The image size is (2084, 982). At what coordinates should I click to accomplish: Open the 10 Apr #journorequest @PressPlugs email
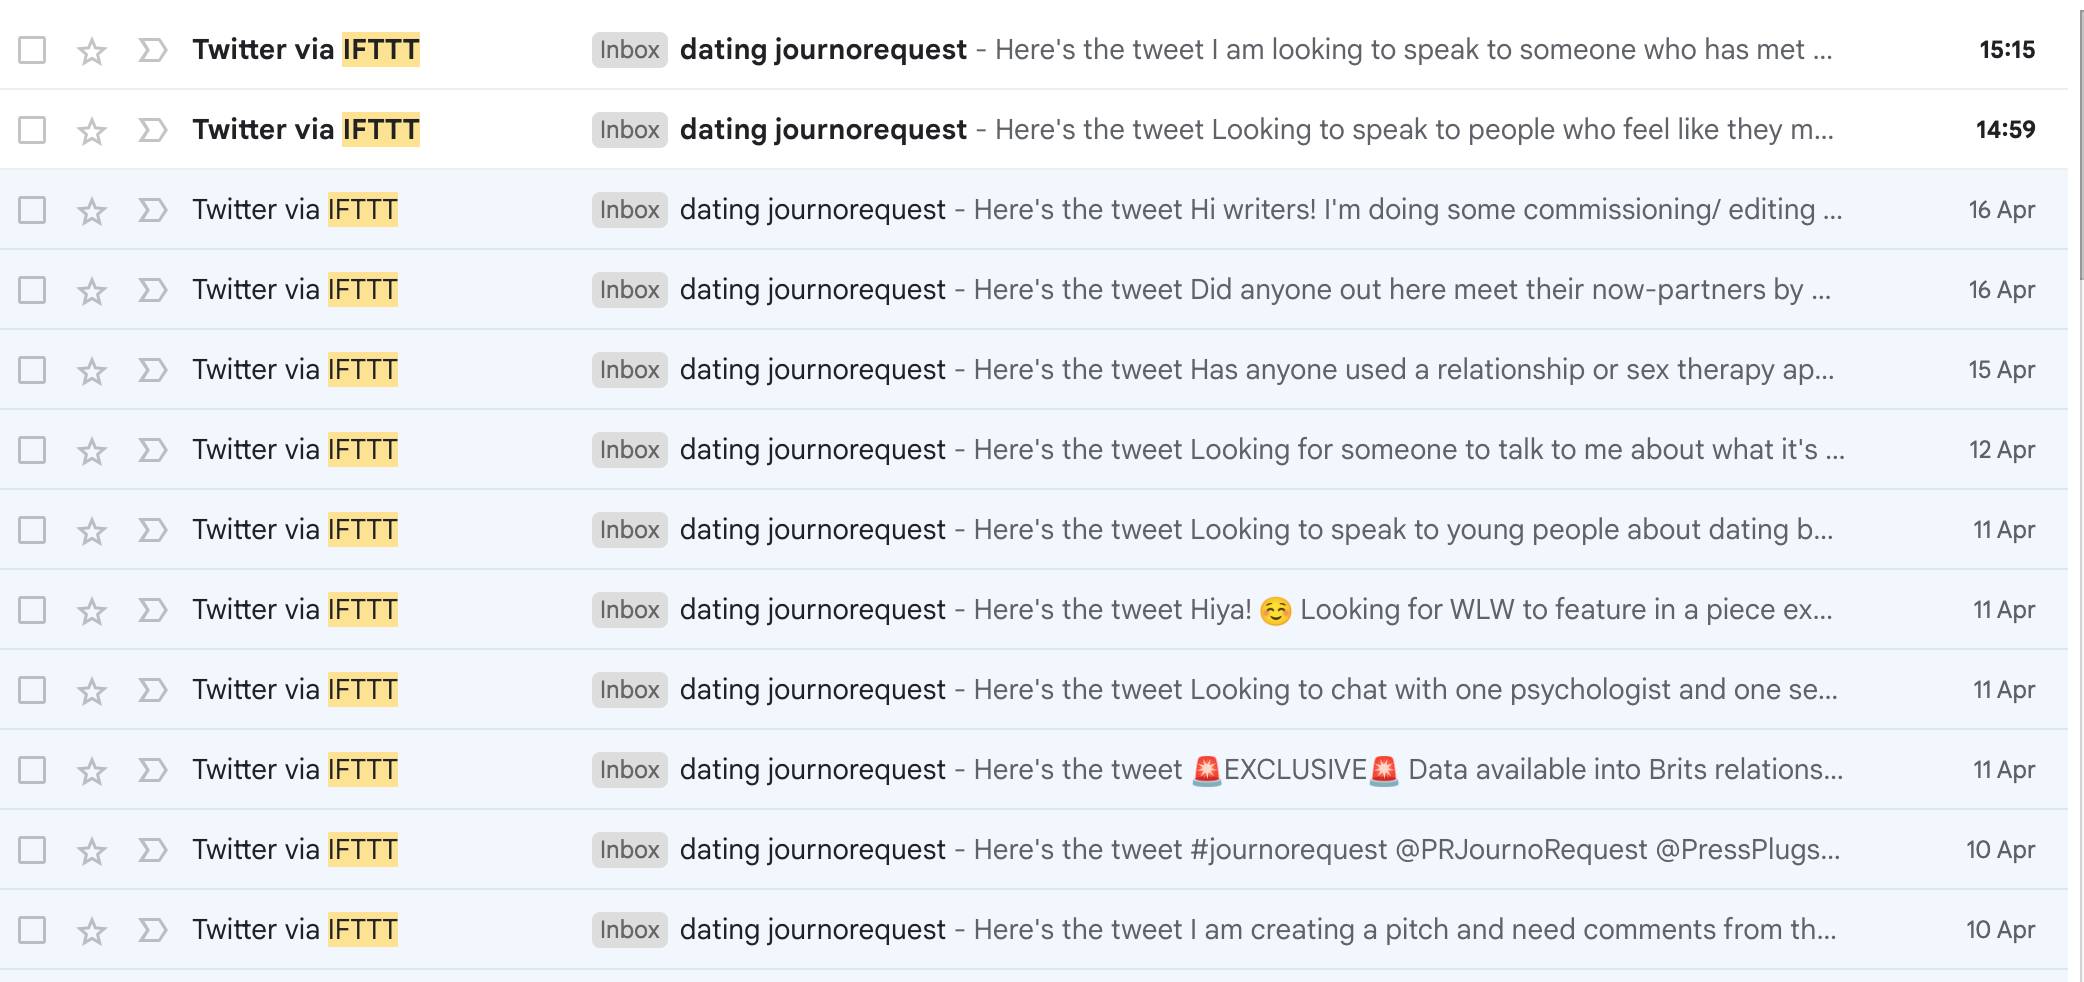coord(1034,850)
